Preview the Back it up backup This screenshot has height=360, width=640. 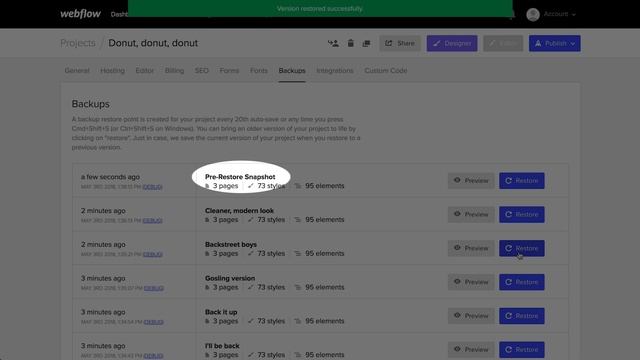tap(471, 316)
